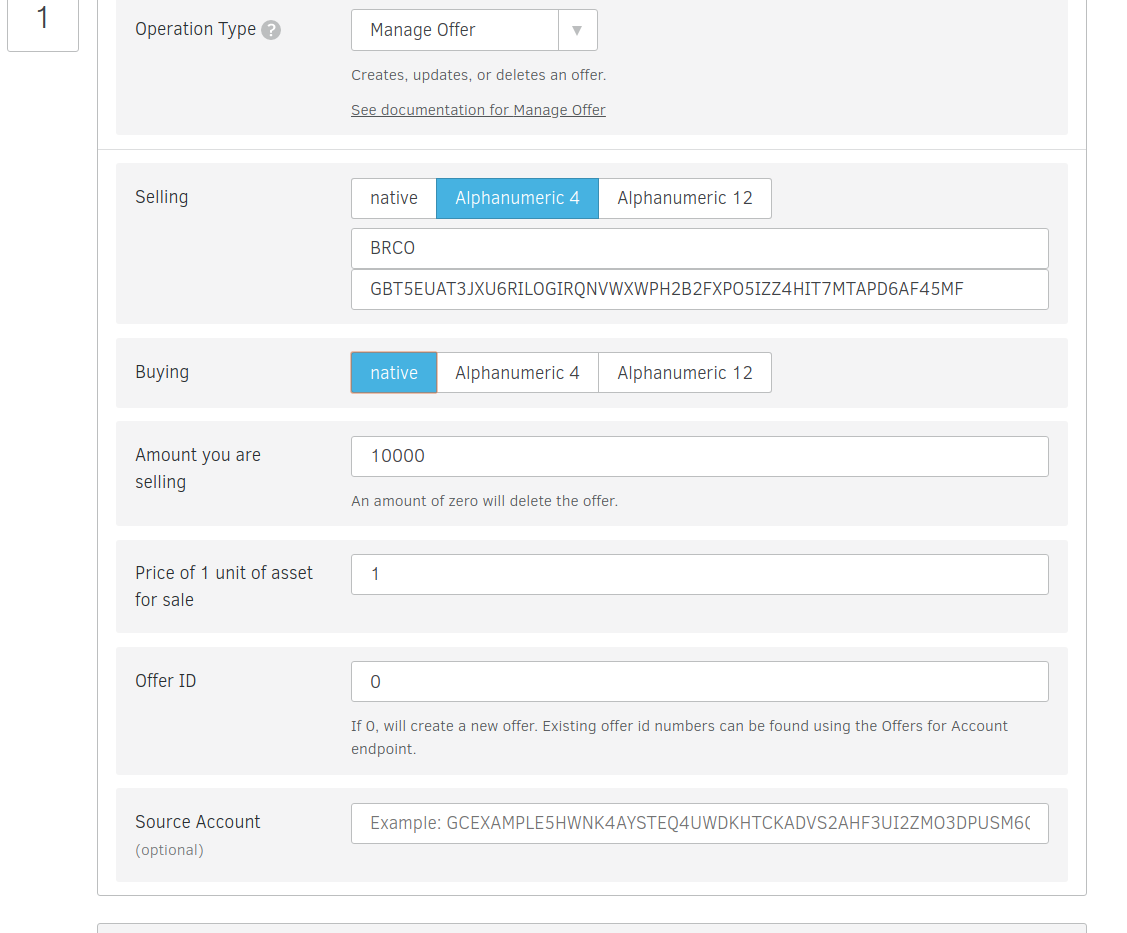Choose Alphanumeric 12 for the Selling asset

tap(684, 198)
